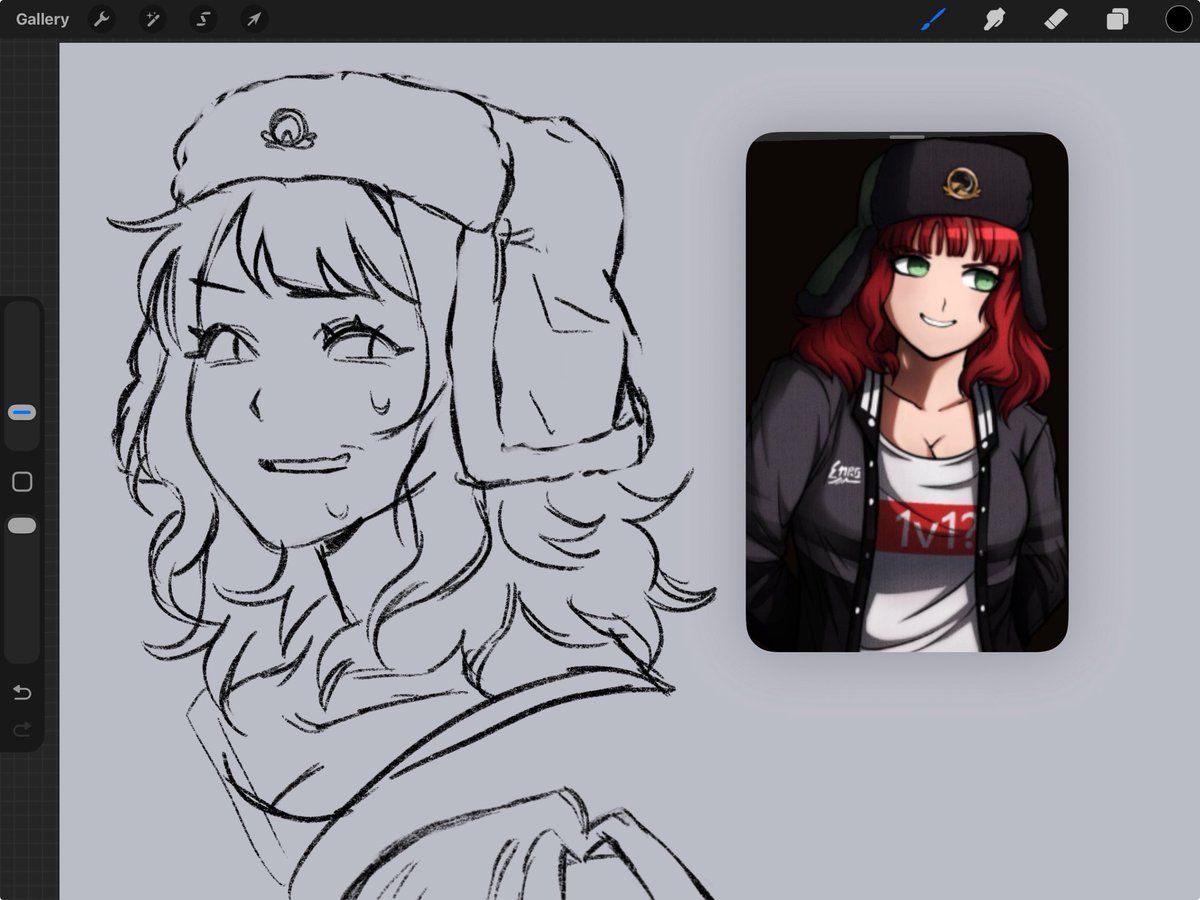Undo the last stroke
This screenshot has height=900, width=1200.
[x=21, y=692]
